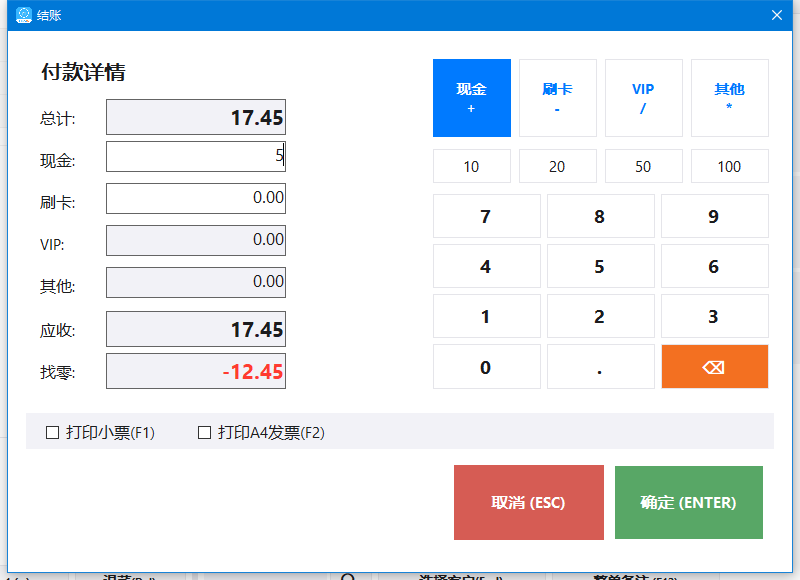Select the 现金 payment method
Viewport: 800px width, 580px height.
tap(471, 98)
